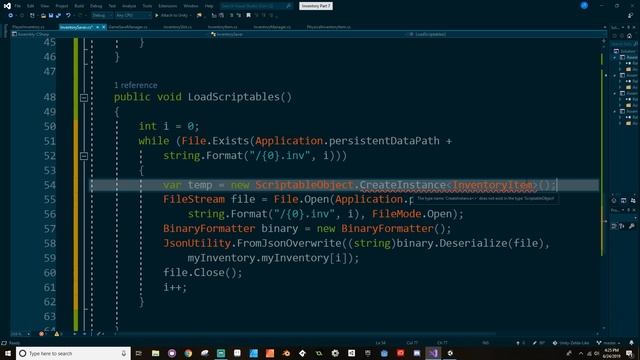Click the Home icon in Solution Explorer
The image size is (640, 360).
pos(629,36)
